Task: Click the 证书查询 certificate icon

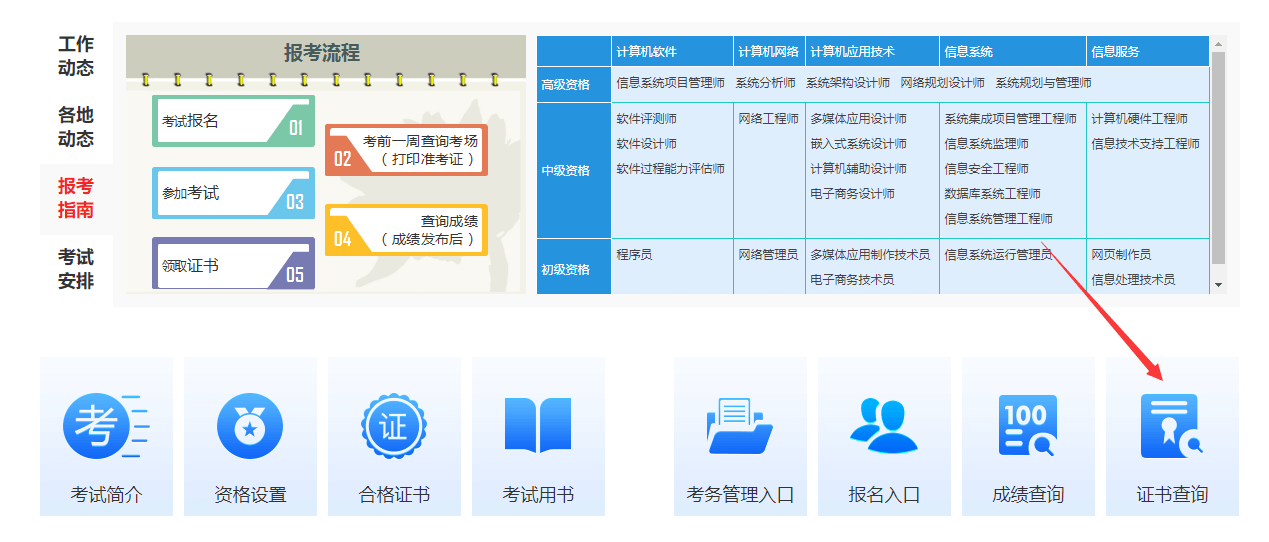Action: (x=1171, y=427)
